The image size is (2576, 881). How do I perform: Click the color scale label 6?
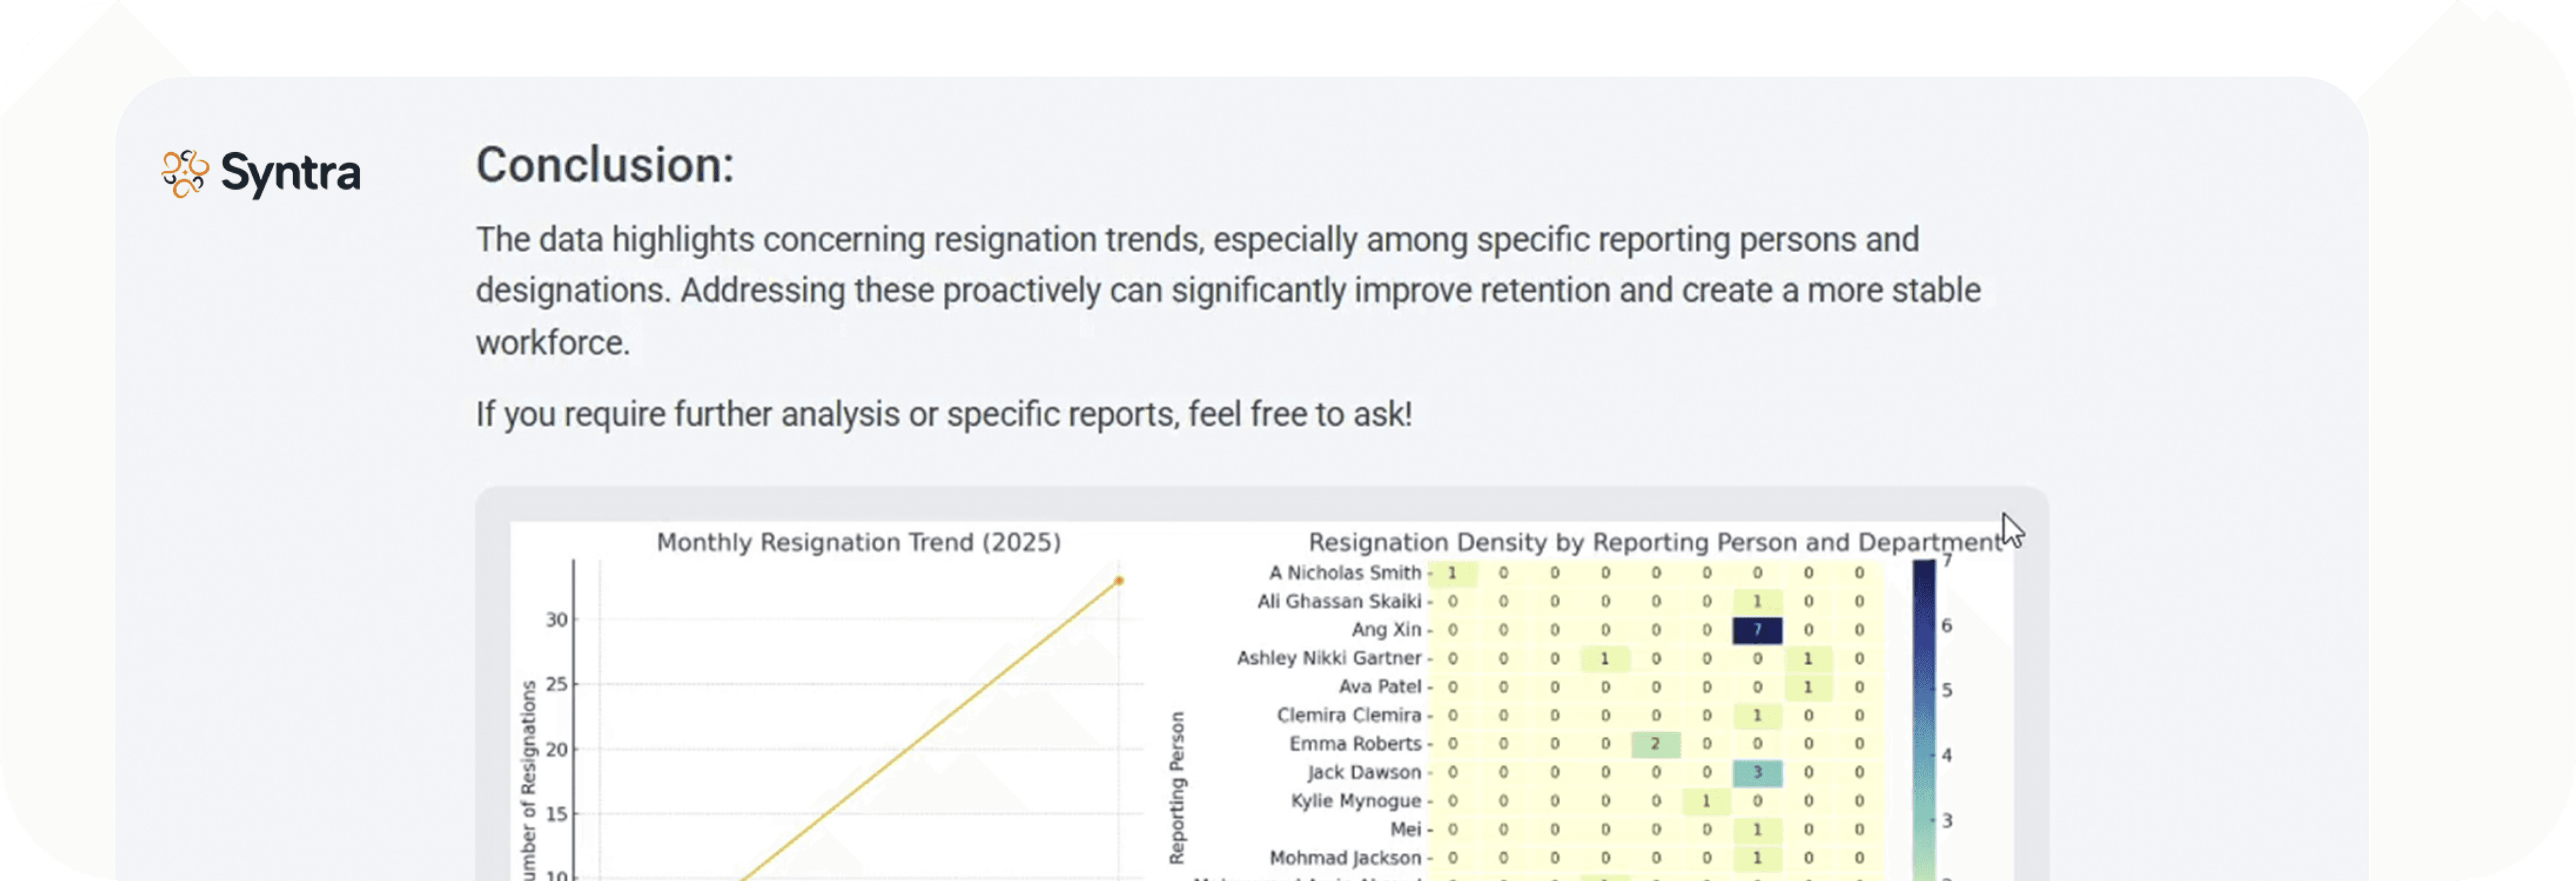coord(1946,625)
